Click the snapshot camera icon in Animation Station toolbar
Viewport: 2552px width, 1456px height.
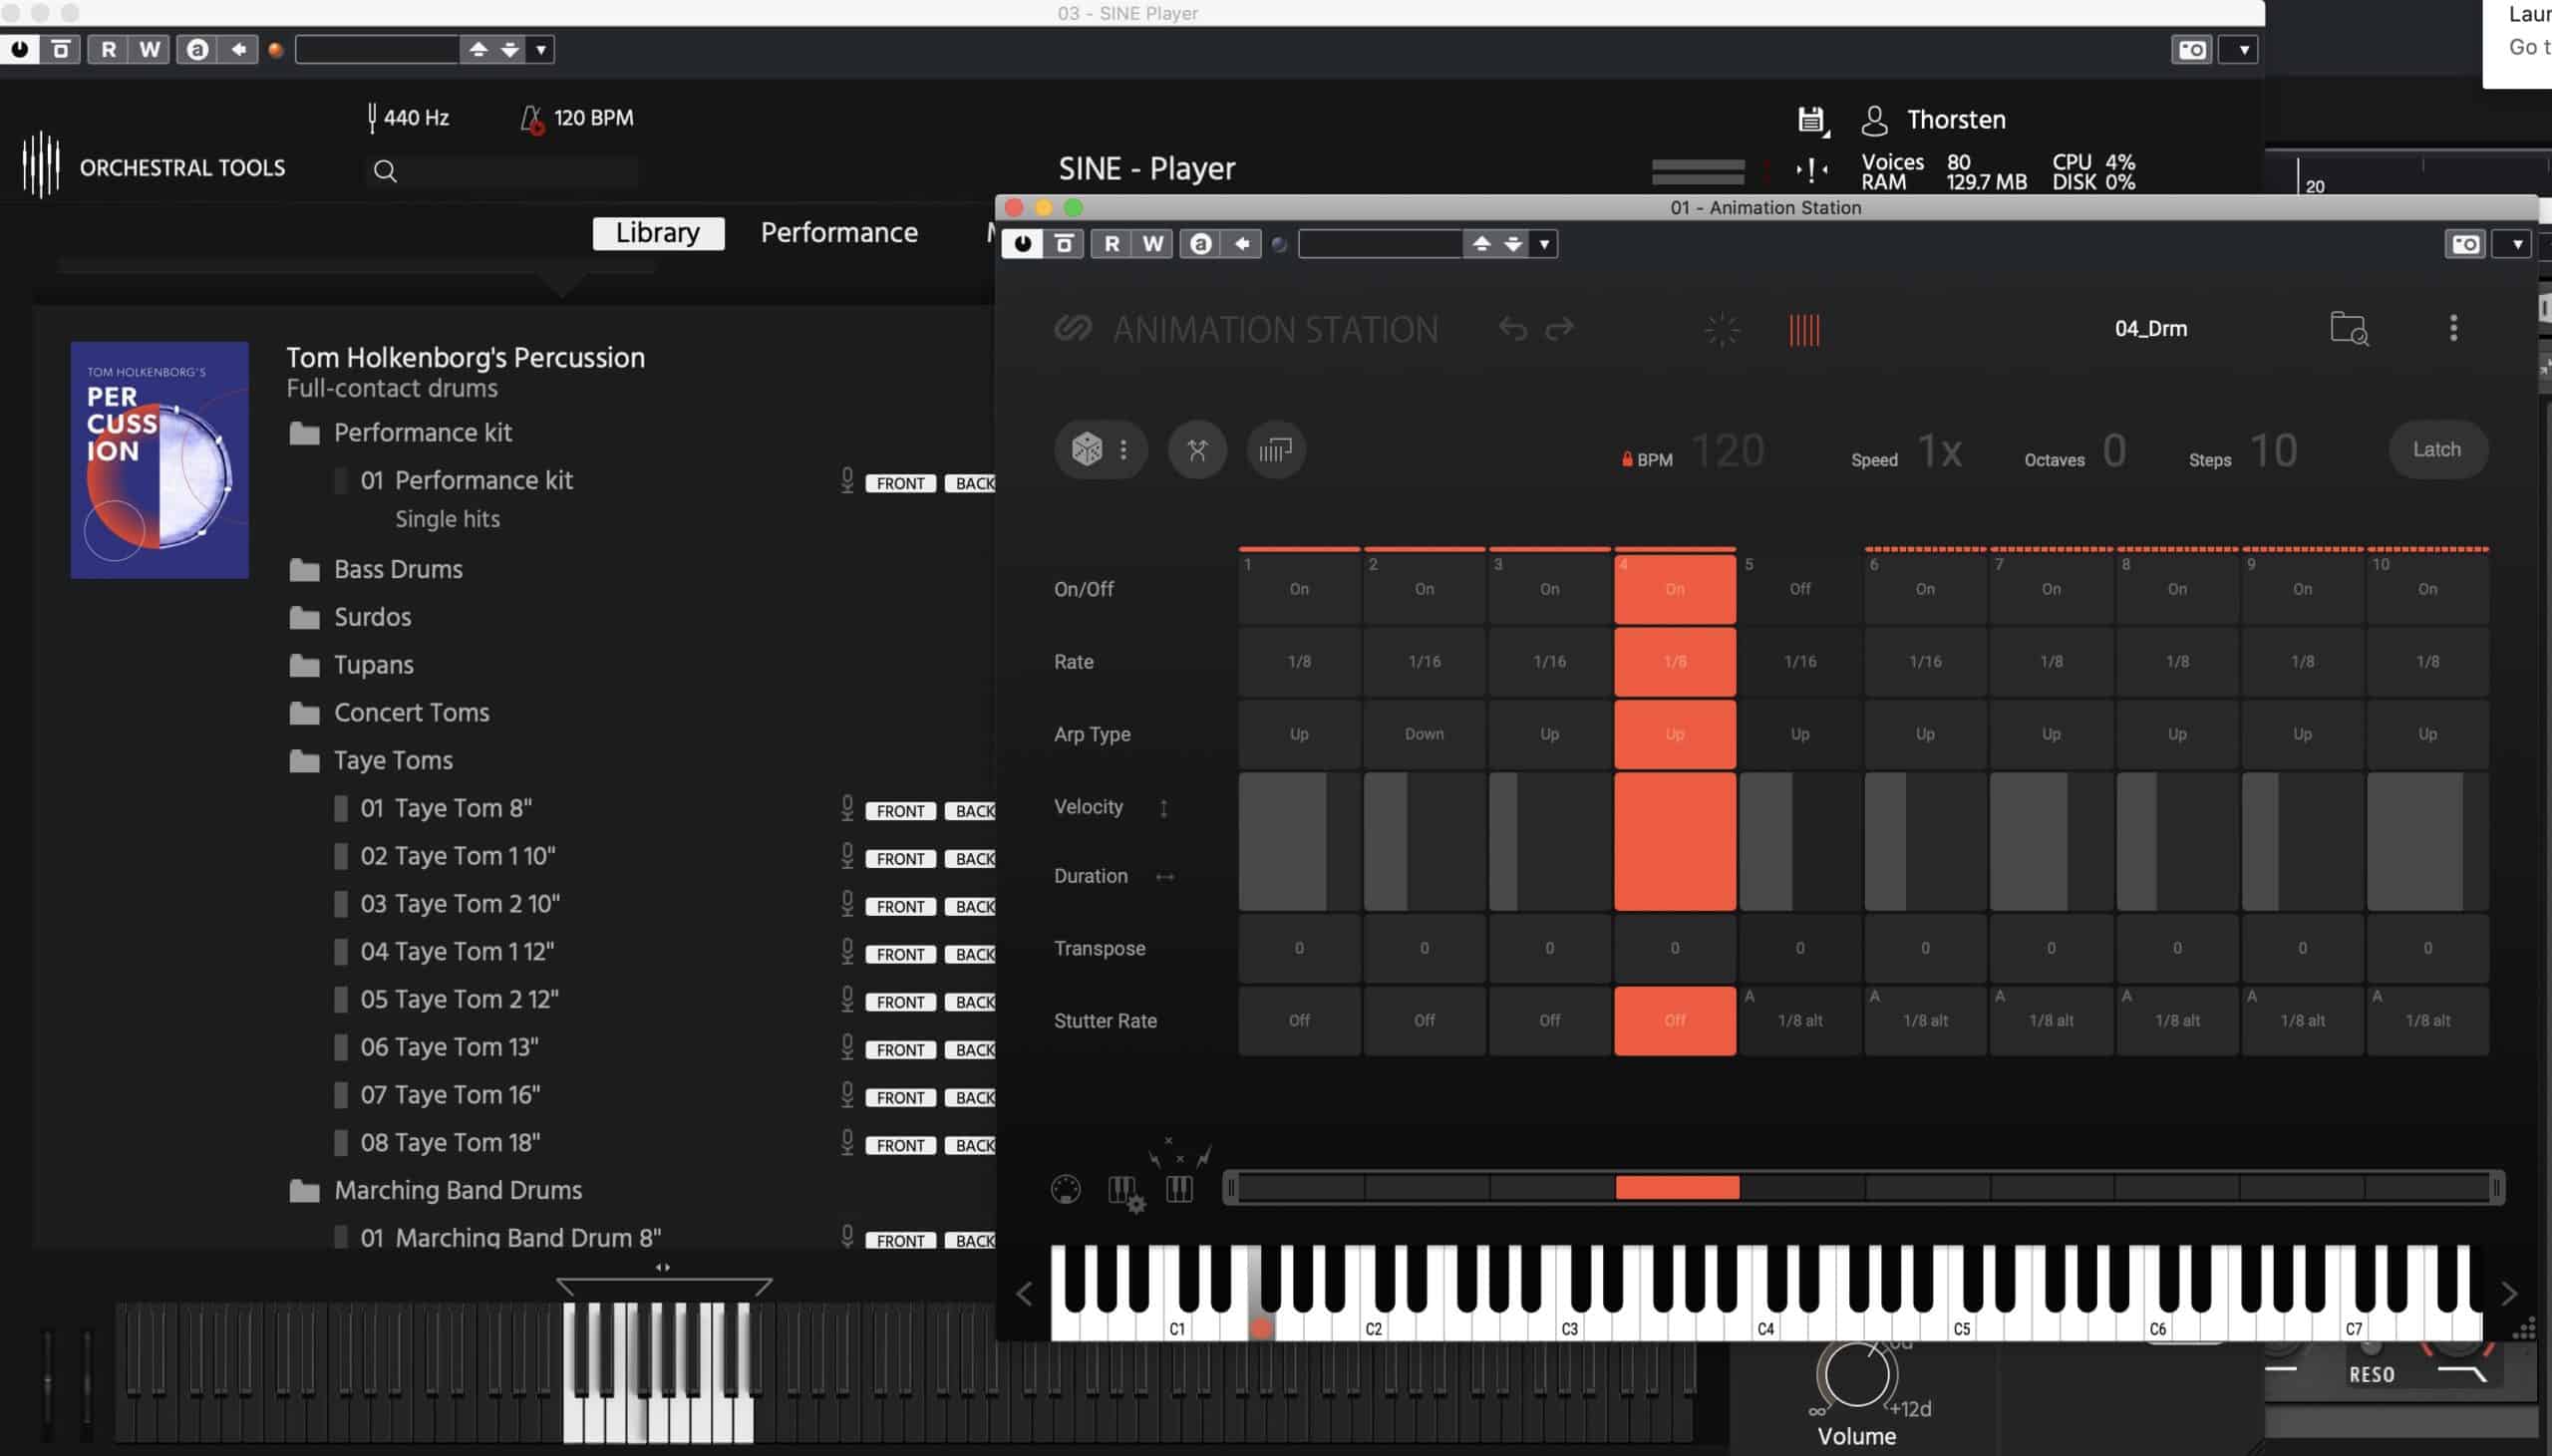pyautogui.click(x=2465, y=244)
